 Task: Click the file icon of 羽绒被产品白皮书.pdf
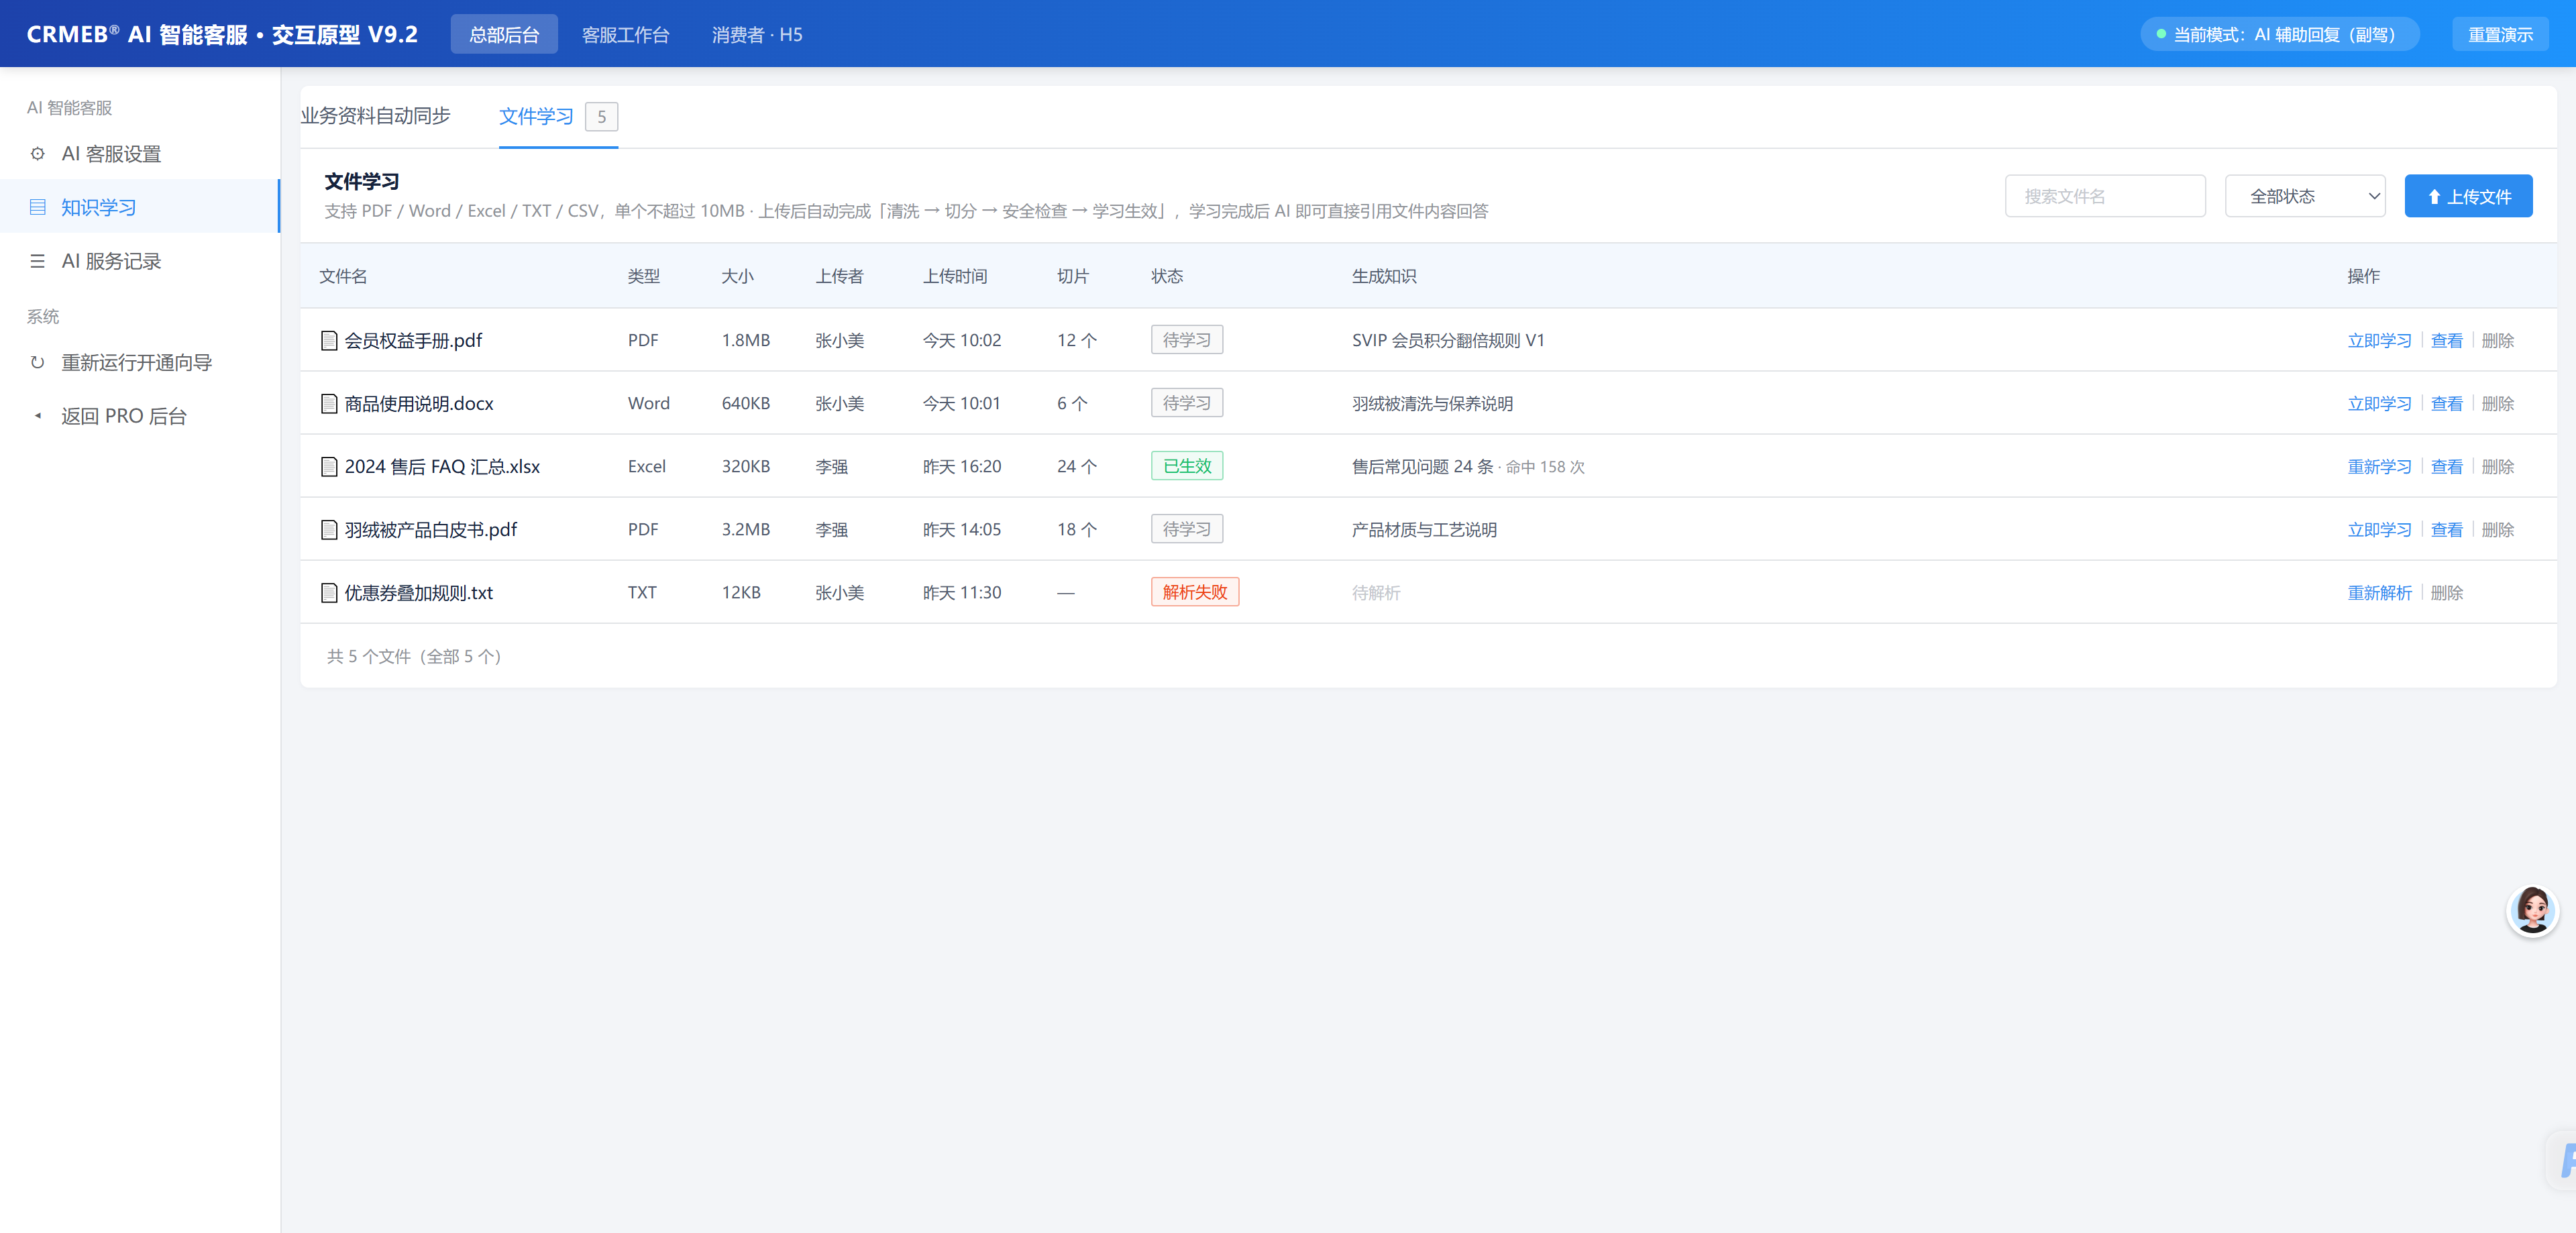328,530
